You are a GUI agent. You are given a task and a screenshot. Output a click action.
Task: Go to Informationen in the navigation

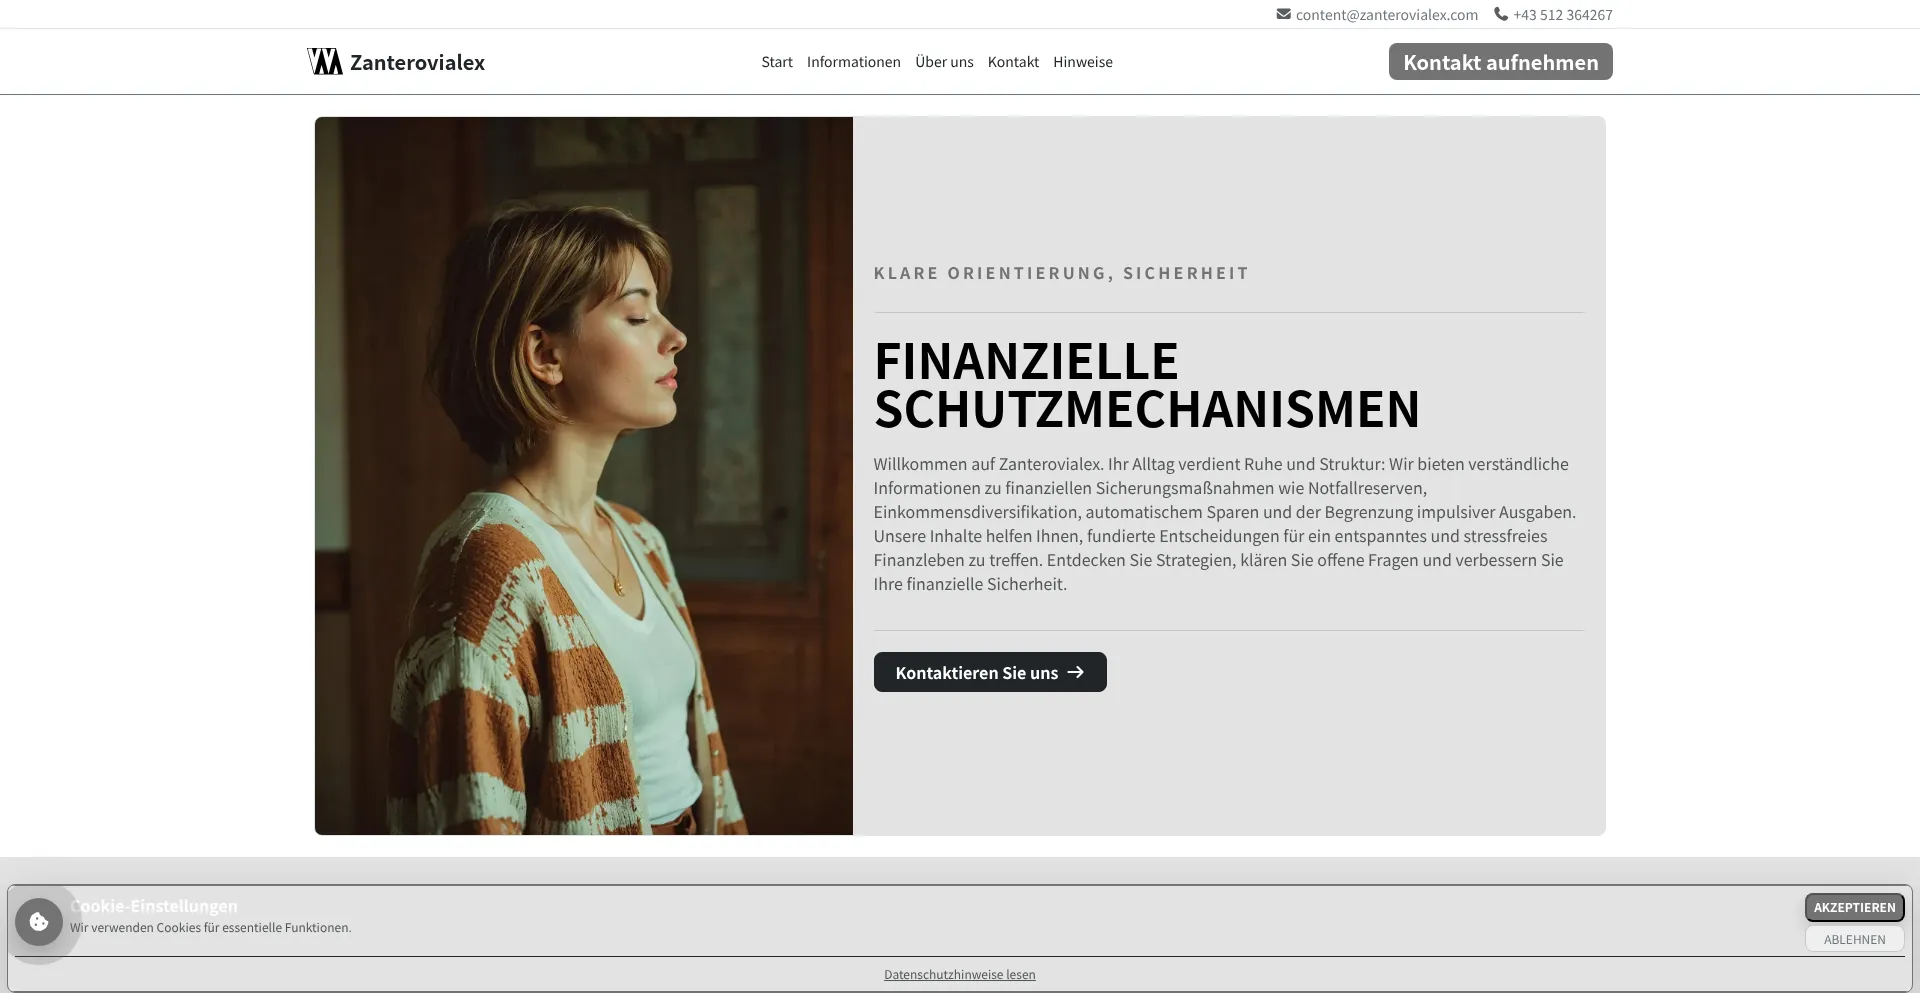854,62
